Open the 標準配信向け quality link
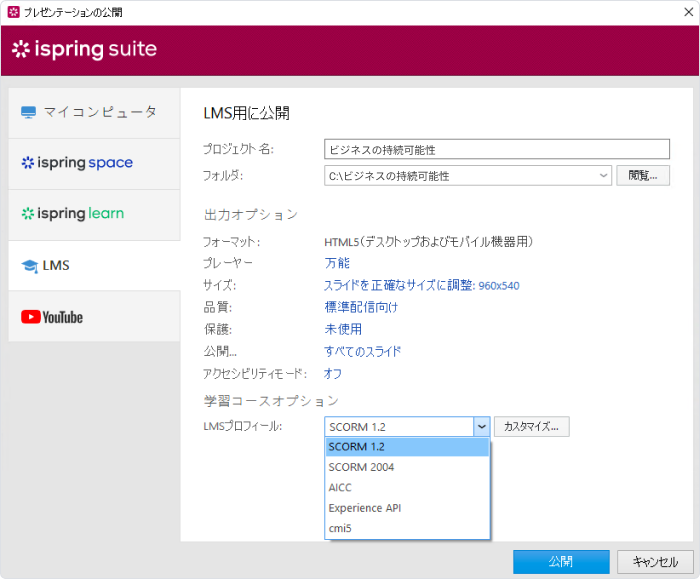This screenshot has width=700, height=579. tap(361, 307)
